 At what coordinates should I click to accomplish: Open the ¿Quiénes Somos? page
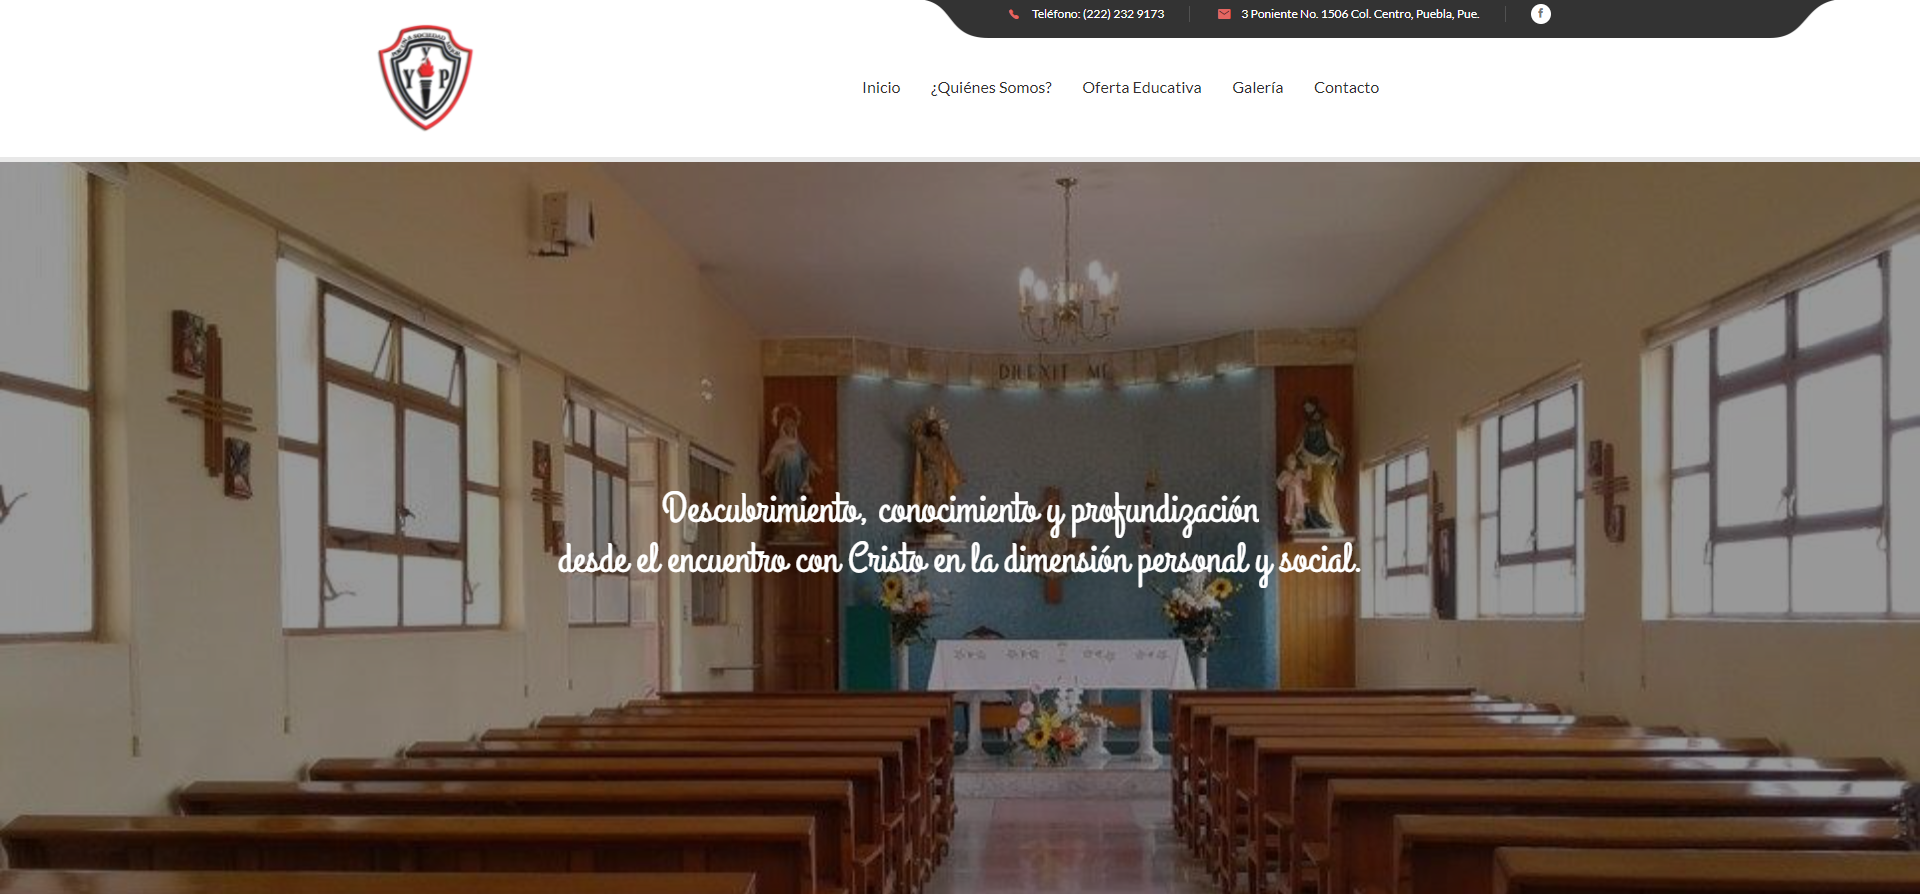990,88
